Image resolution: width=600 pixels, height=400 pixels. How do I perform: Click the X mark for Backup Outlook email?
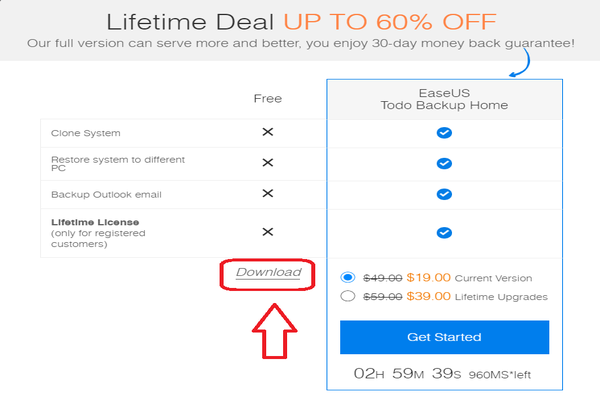[x=267, y=193]
